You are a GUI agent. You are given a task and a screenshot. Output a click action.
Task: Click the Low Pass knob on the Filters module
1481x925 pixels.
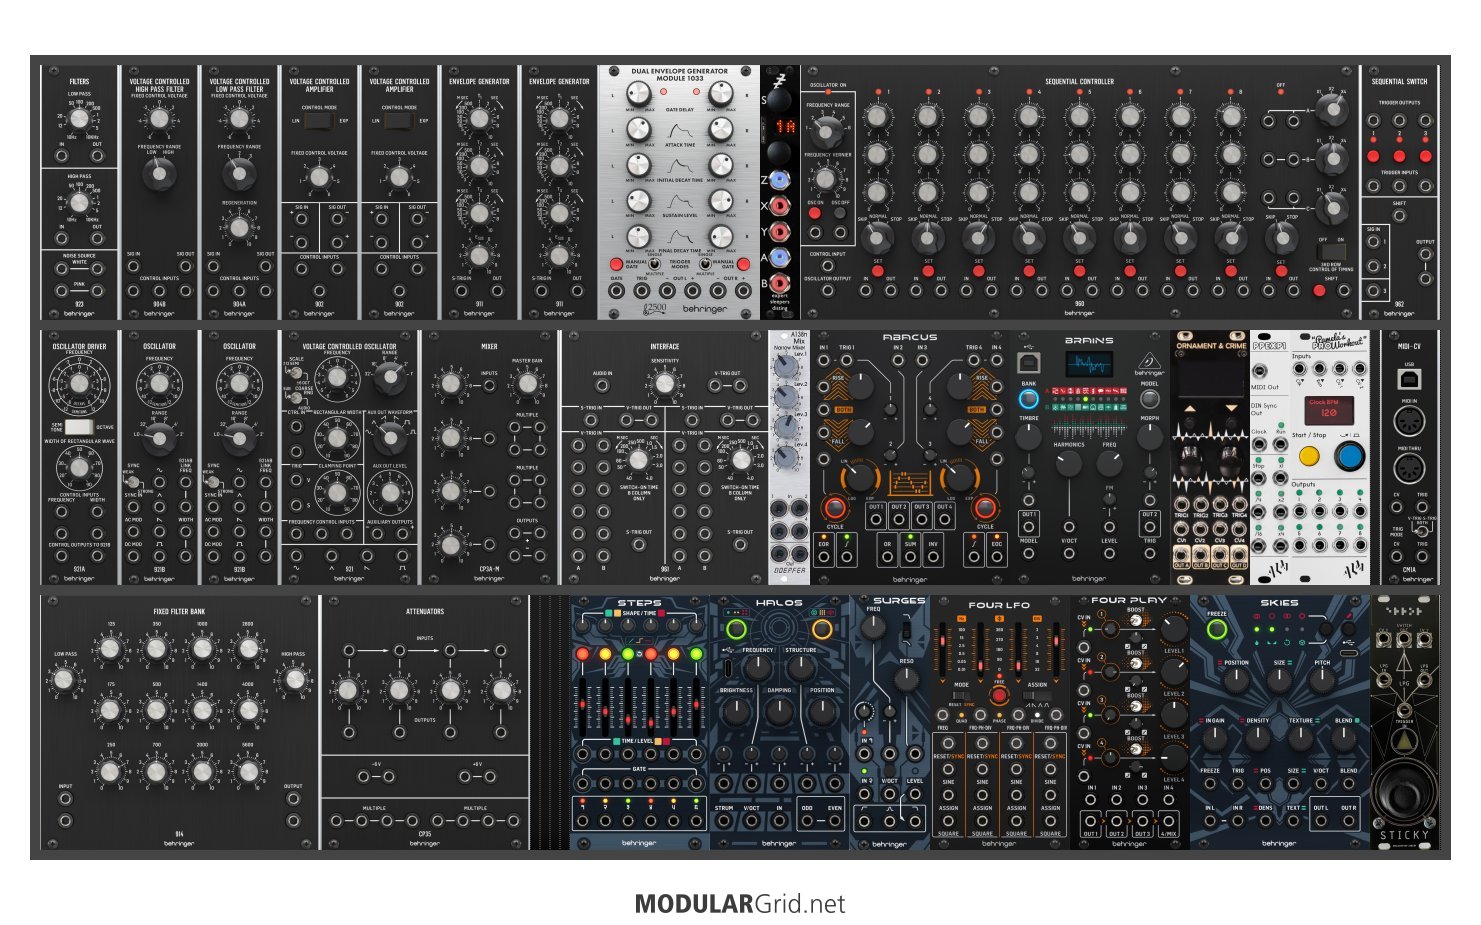tap(79, 119)
